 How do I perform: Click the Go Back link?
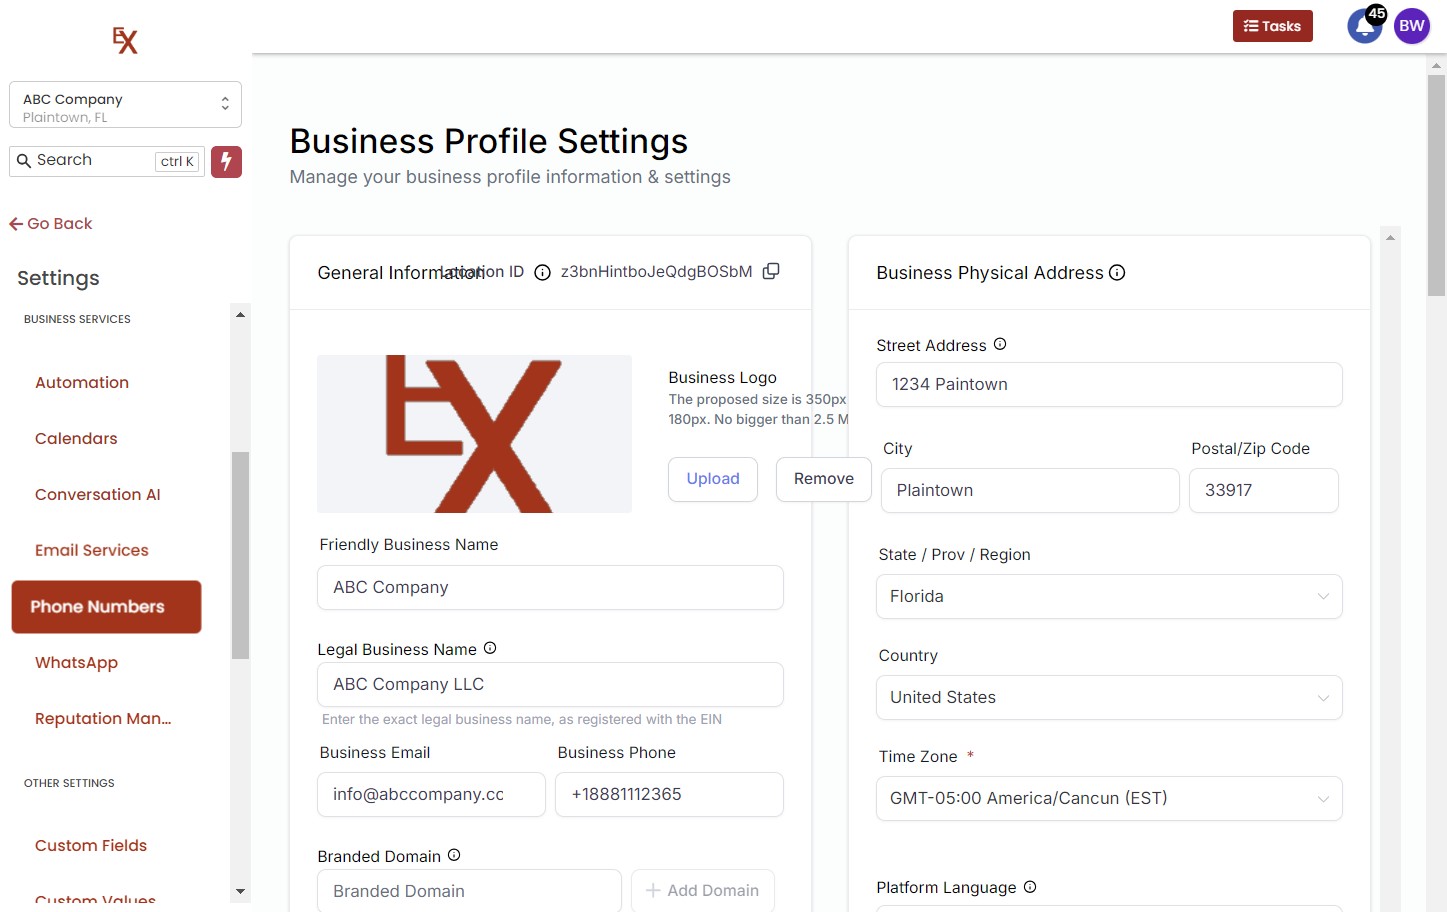click(51, 224)
